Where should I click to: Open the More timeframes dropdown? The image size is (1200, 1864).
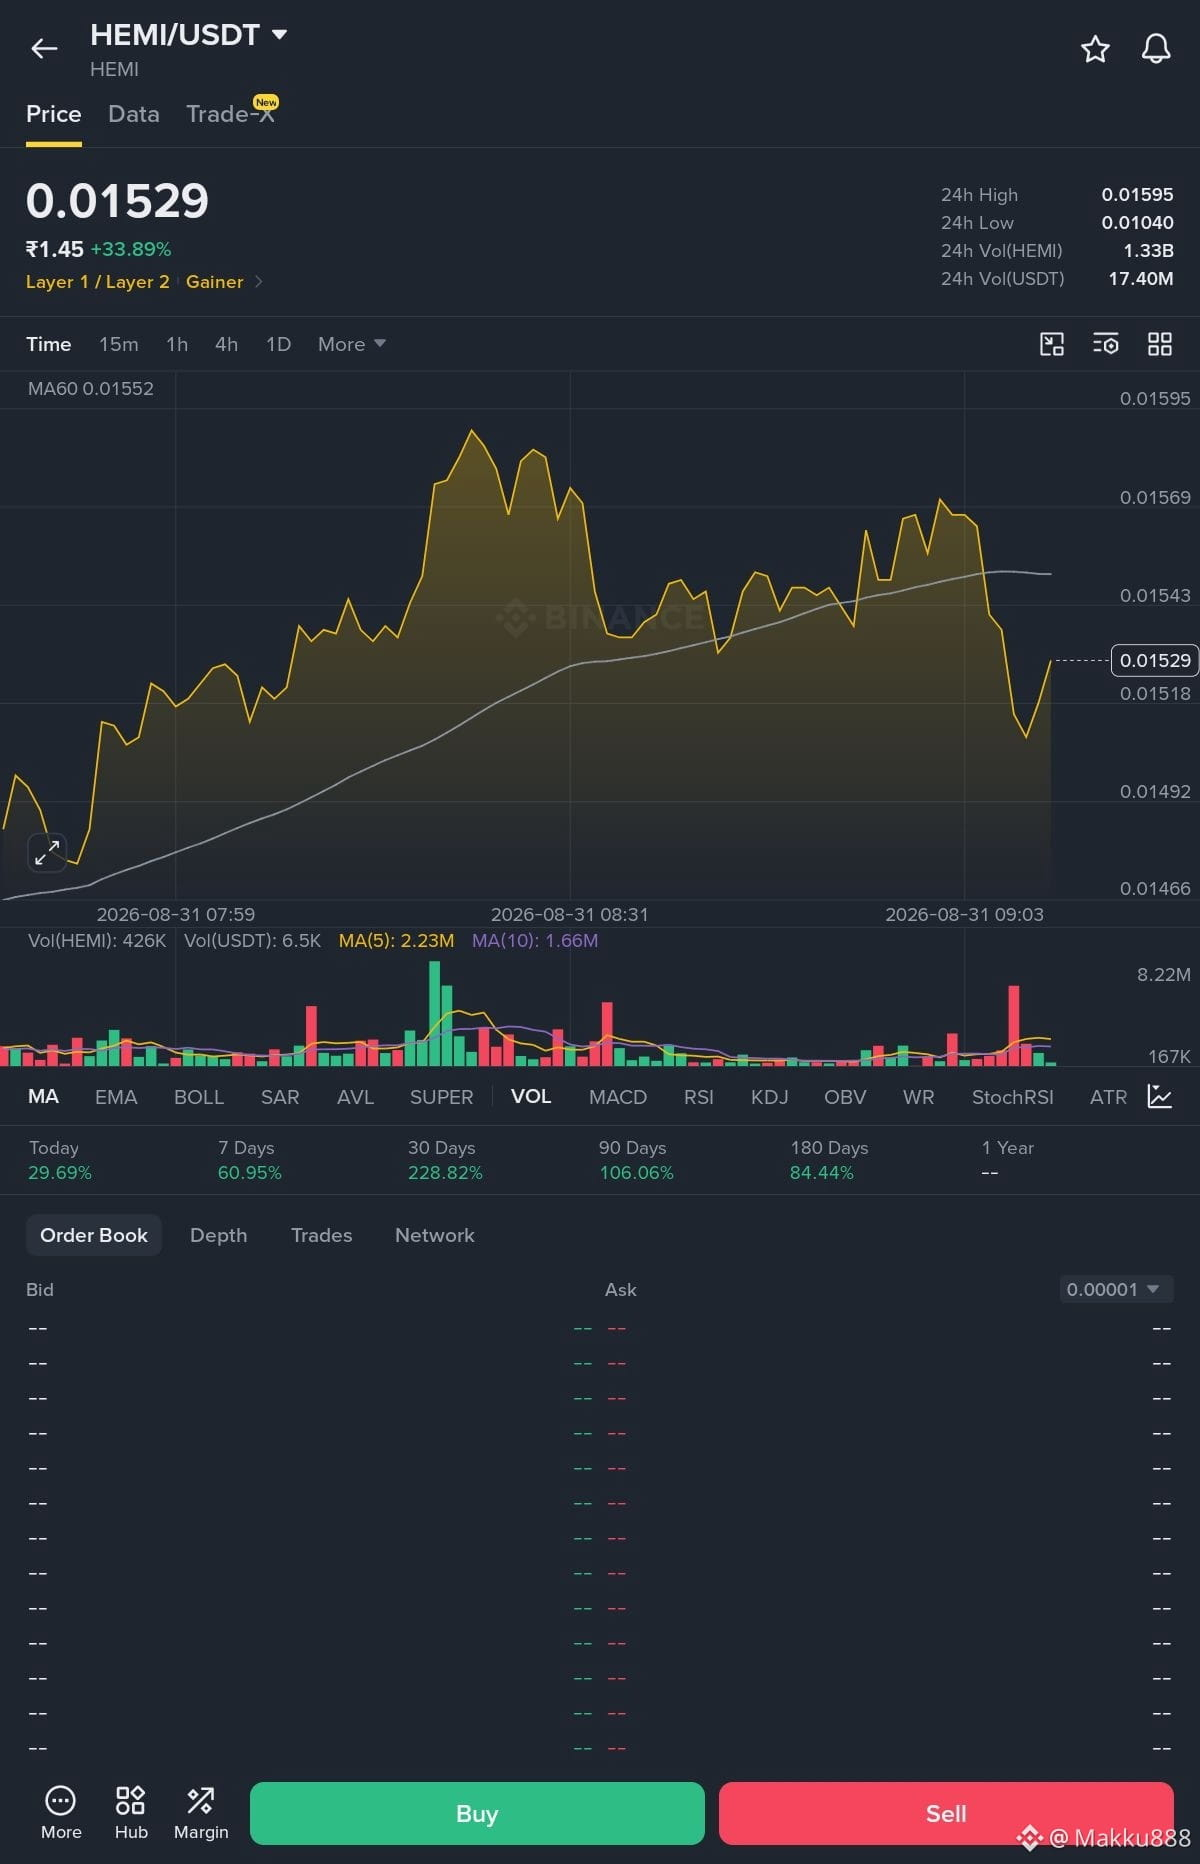coord(352,344)
